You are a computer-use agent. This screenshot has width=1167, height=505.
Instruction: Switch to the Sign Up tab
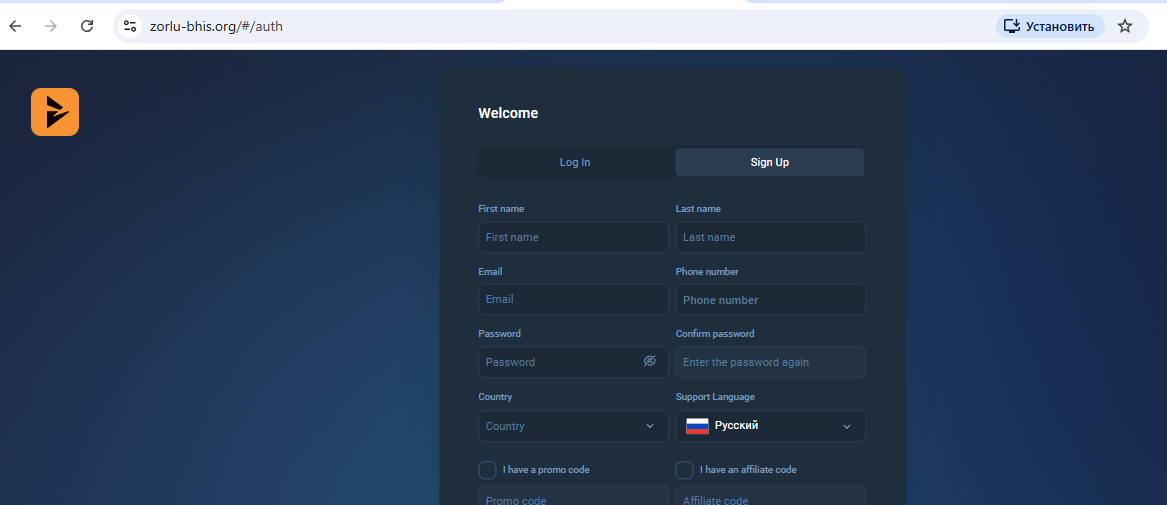[x=770, y=162]
